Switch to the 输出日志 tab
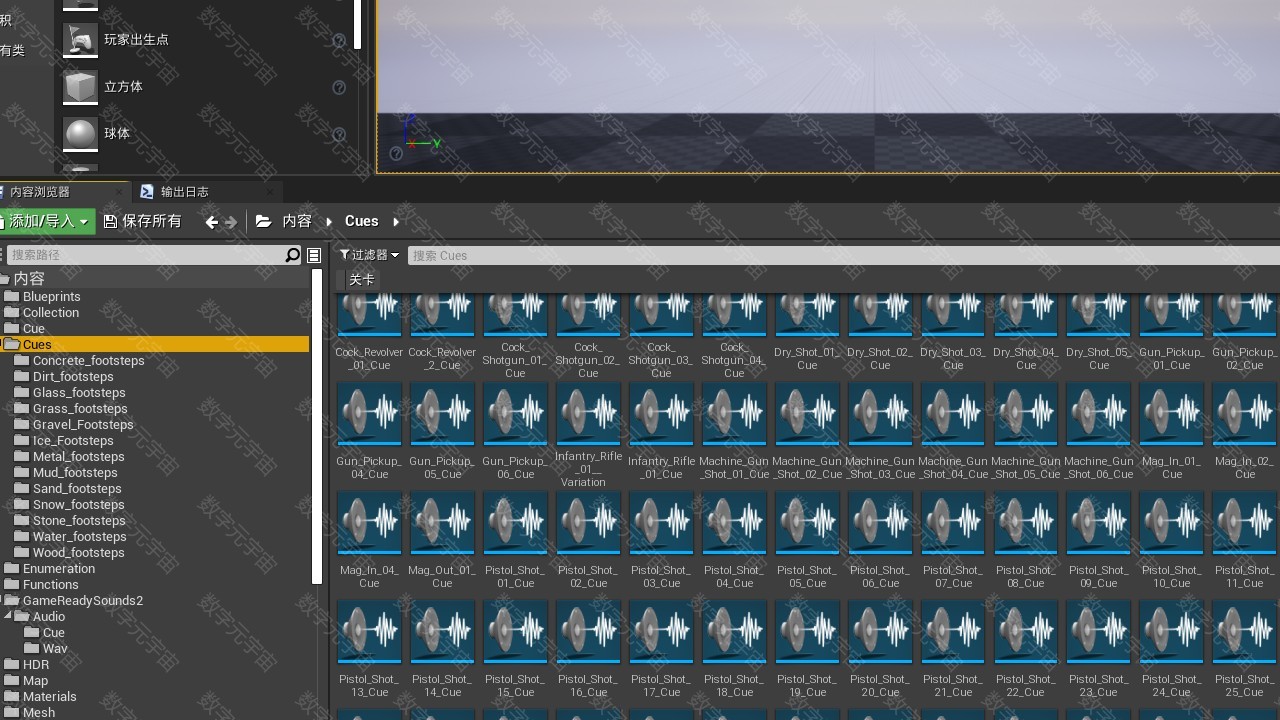 184,192
